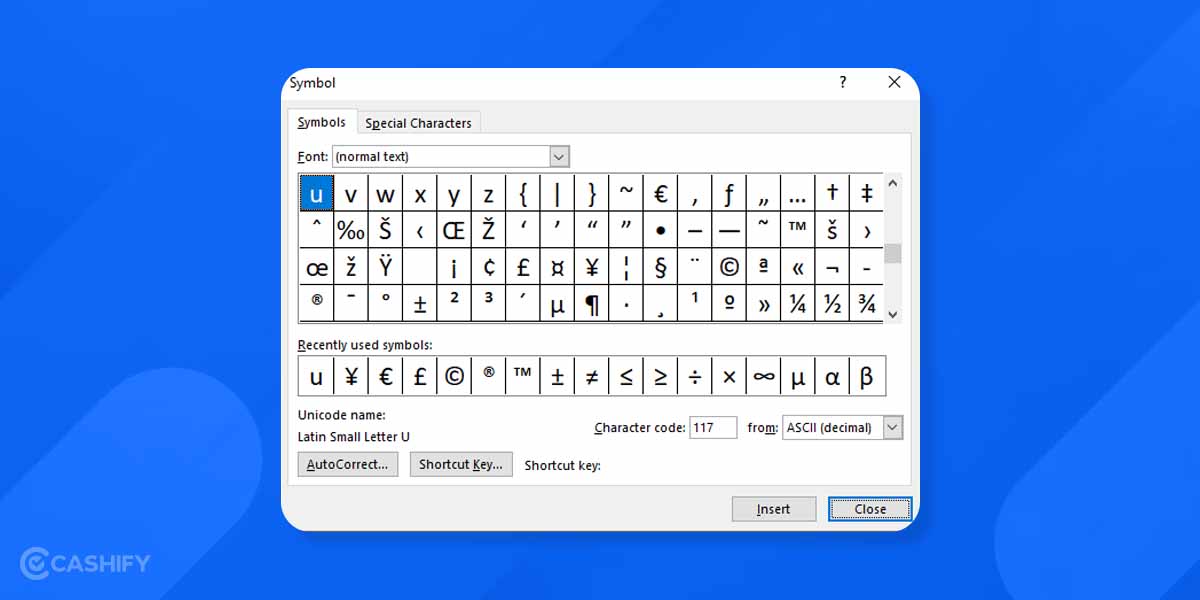This screenshot has width=1200, height=600.
Task: Pick the alpha symbol from recently used symbols
Action: point(832,376)
